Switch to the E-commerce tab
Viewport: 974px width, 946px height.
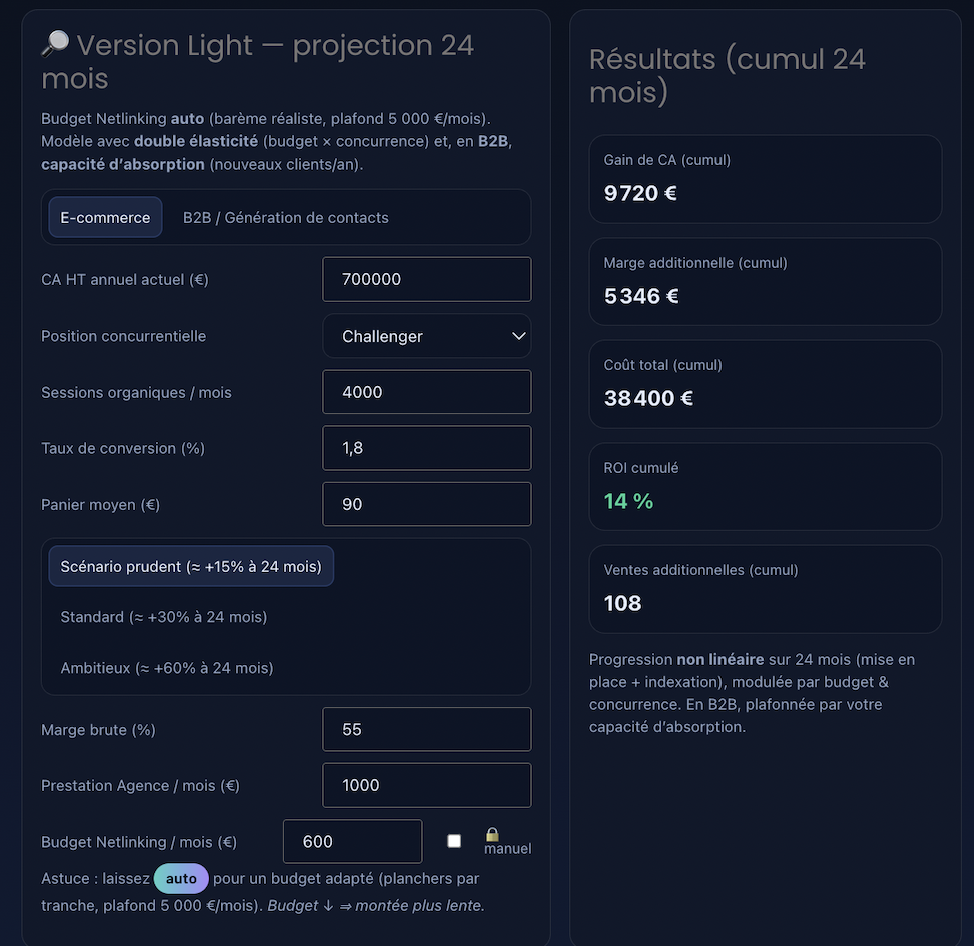tap(105, 217)
